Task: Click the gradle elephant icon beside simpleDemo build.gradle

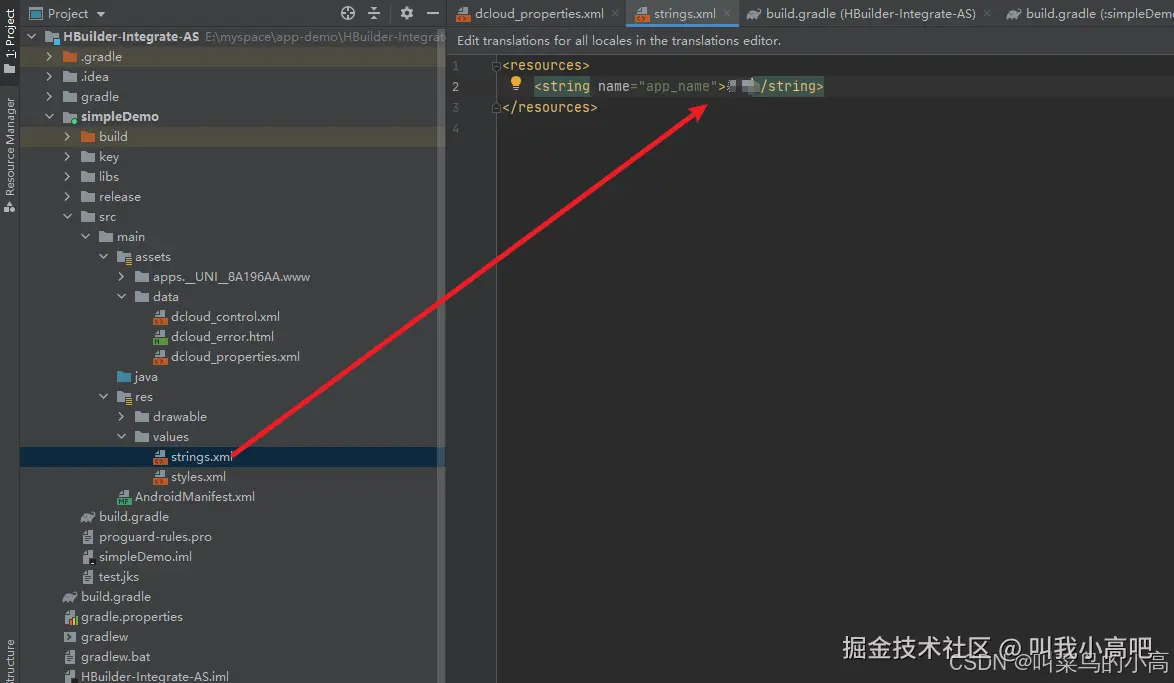Action: (x=88, y=517)
